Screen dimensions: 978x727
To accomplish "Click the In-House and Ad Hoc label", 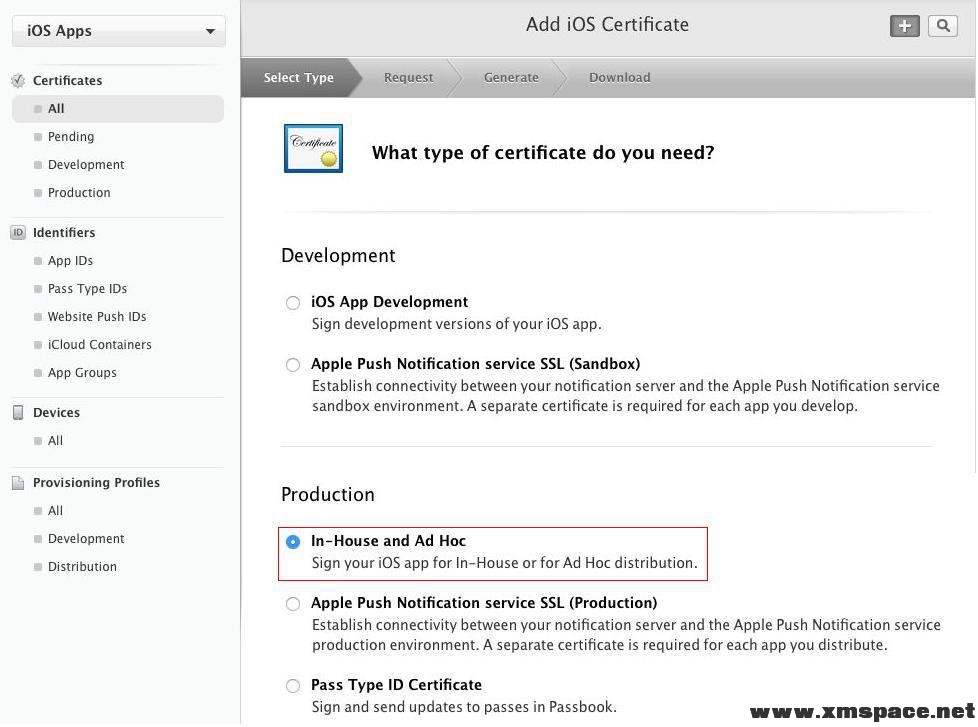I will point(389,541).
